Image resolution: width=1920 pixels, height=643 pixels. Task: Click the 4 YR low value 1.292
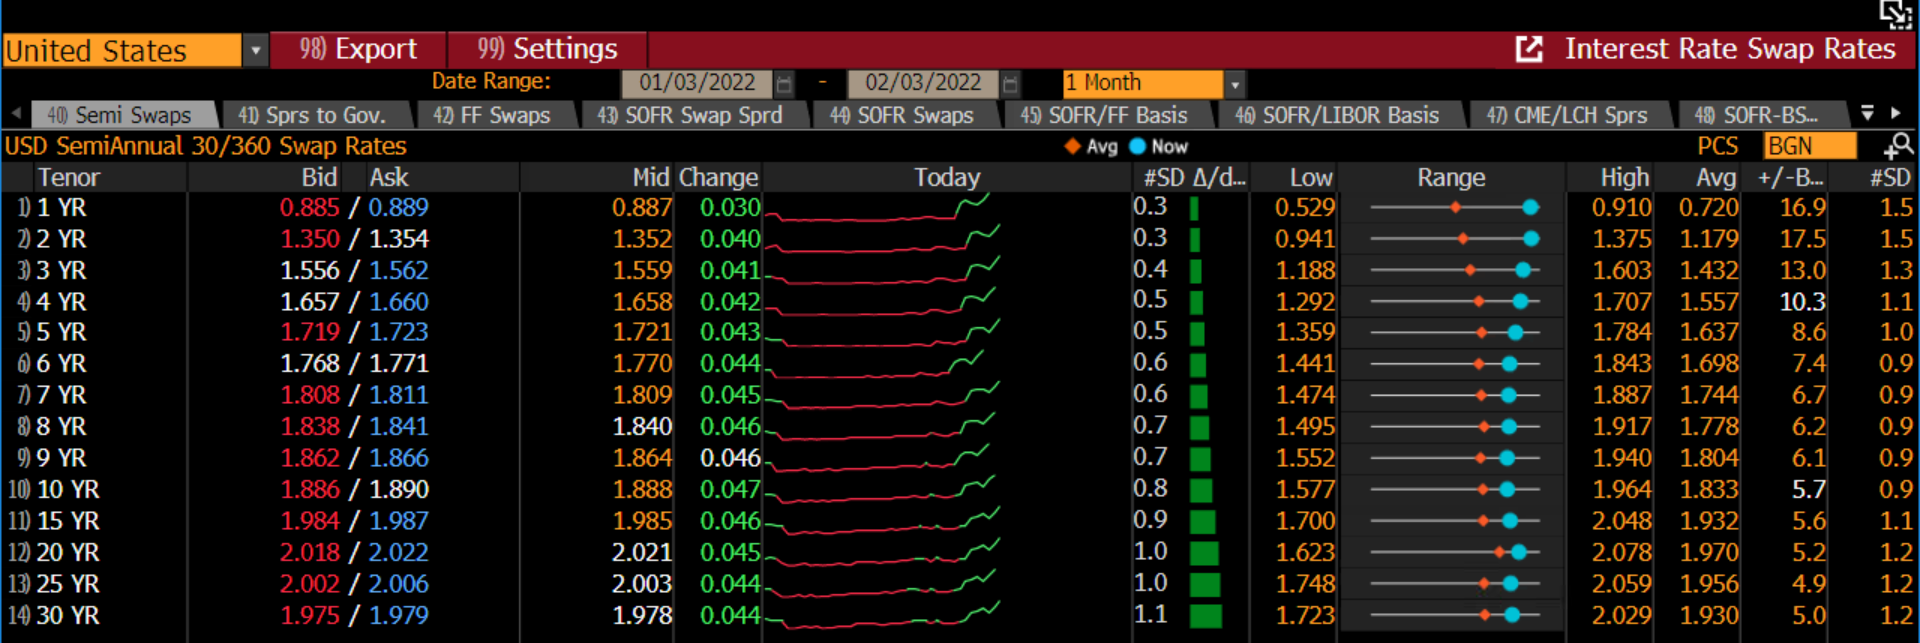(x=1305, y=302)
